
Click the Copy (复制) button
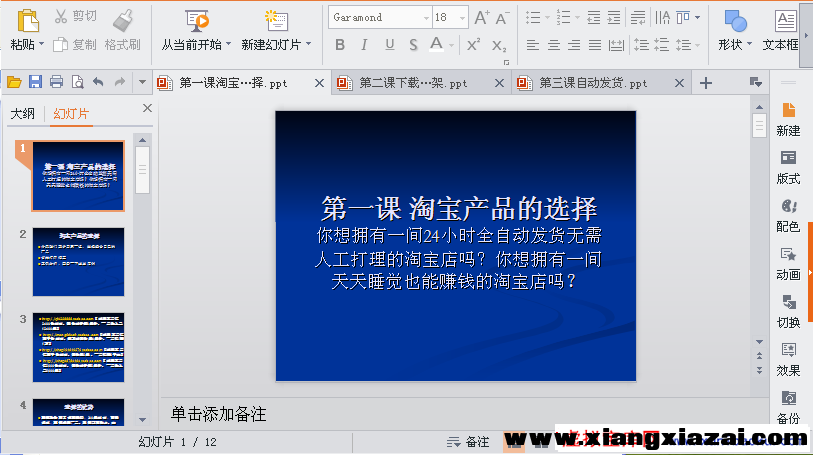point(75,45)
